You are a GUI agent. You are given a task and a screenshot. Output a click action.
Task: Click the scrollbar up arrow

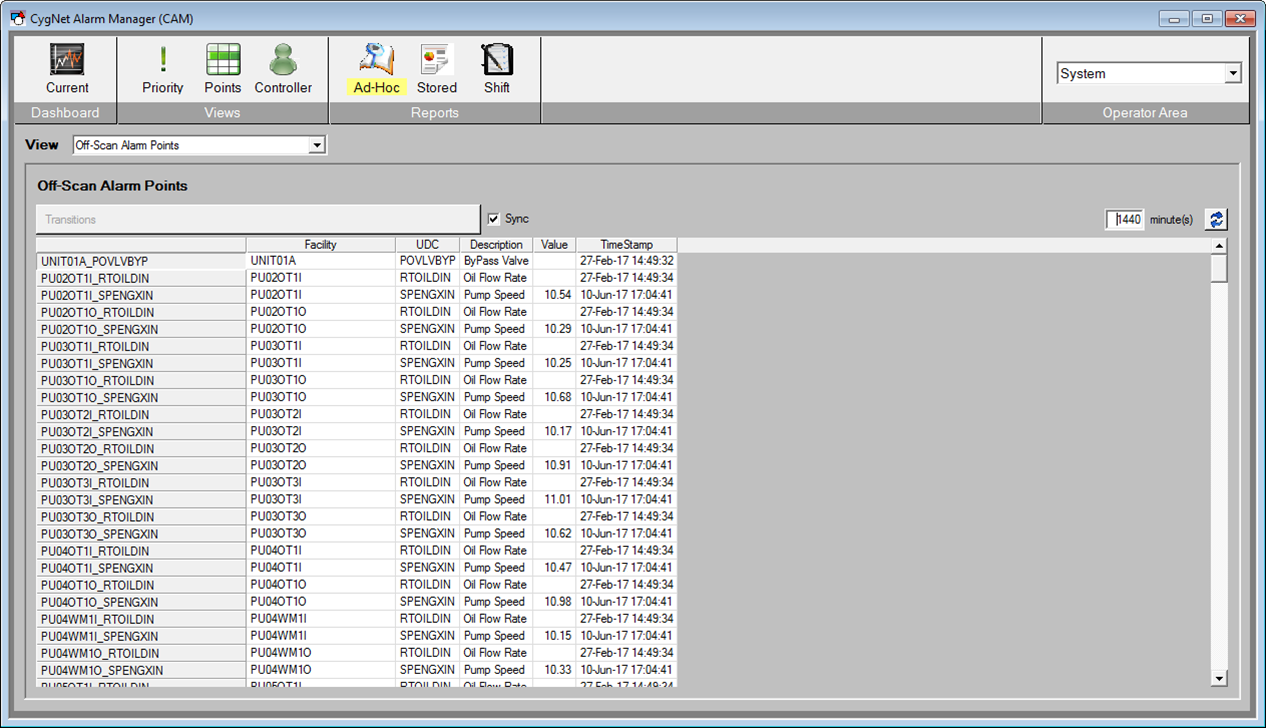(x=1219, y=245)
